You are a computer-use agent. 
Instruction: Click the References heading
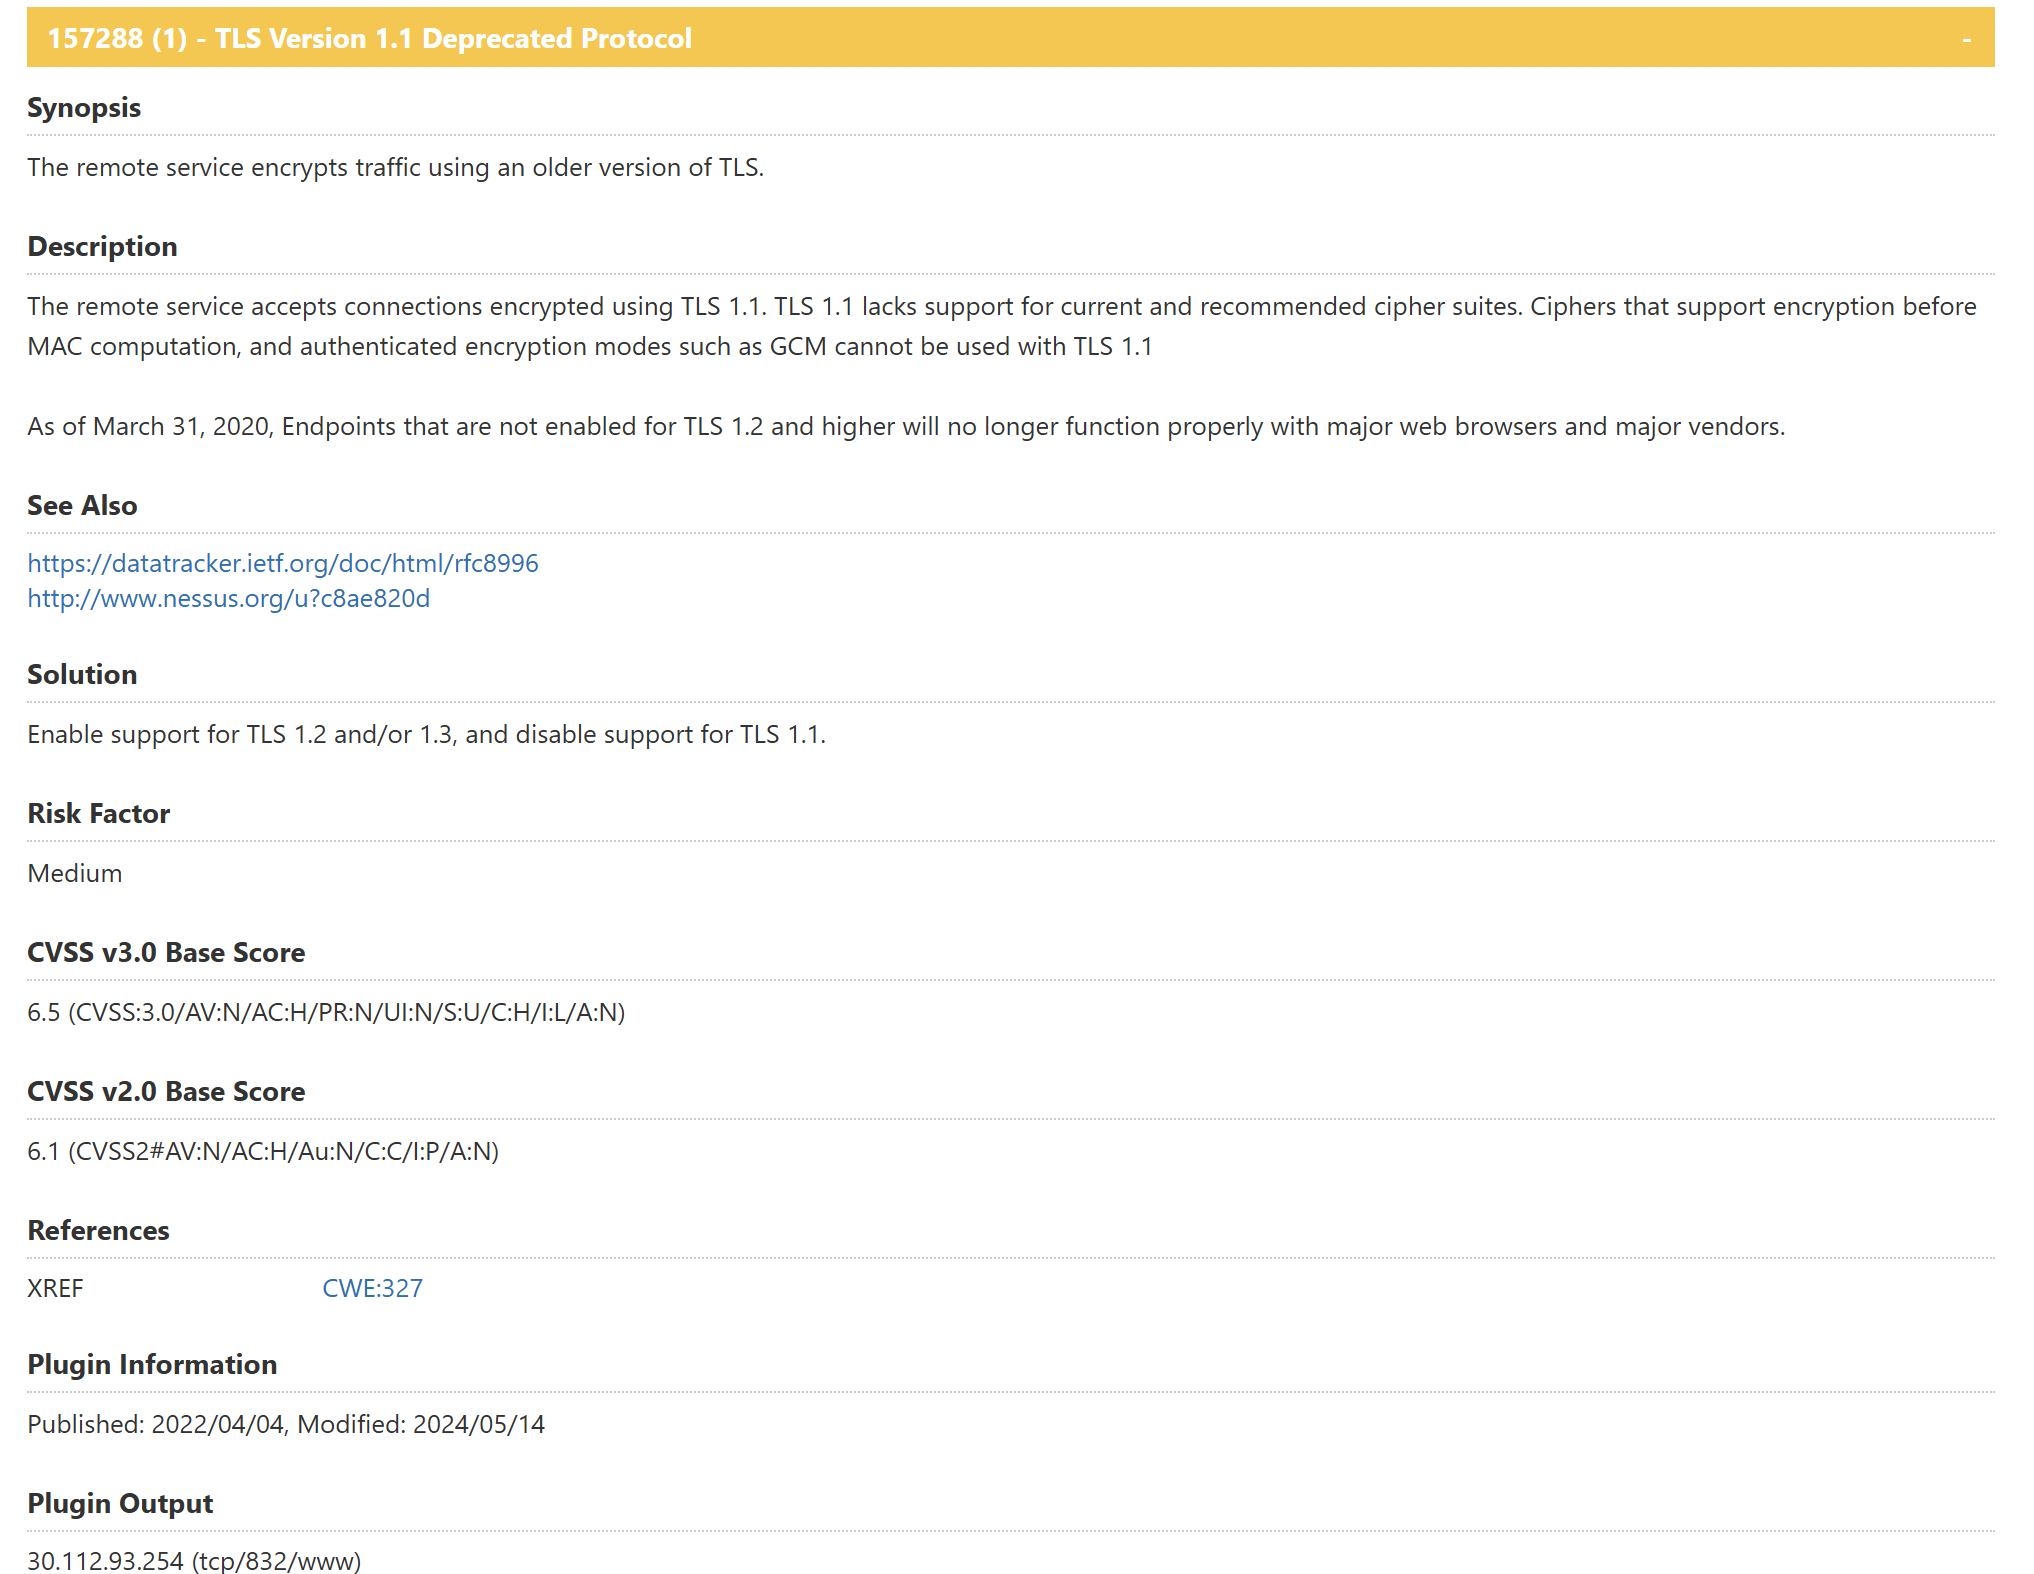point(98,1230)
